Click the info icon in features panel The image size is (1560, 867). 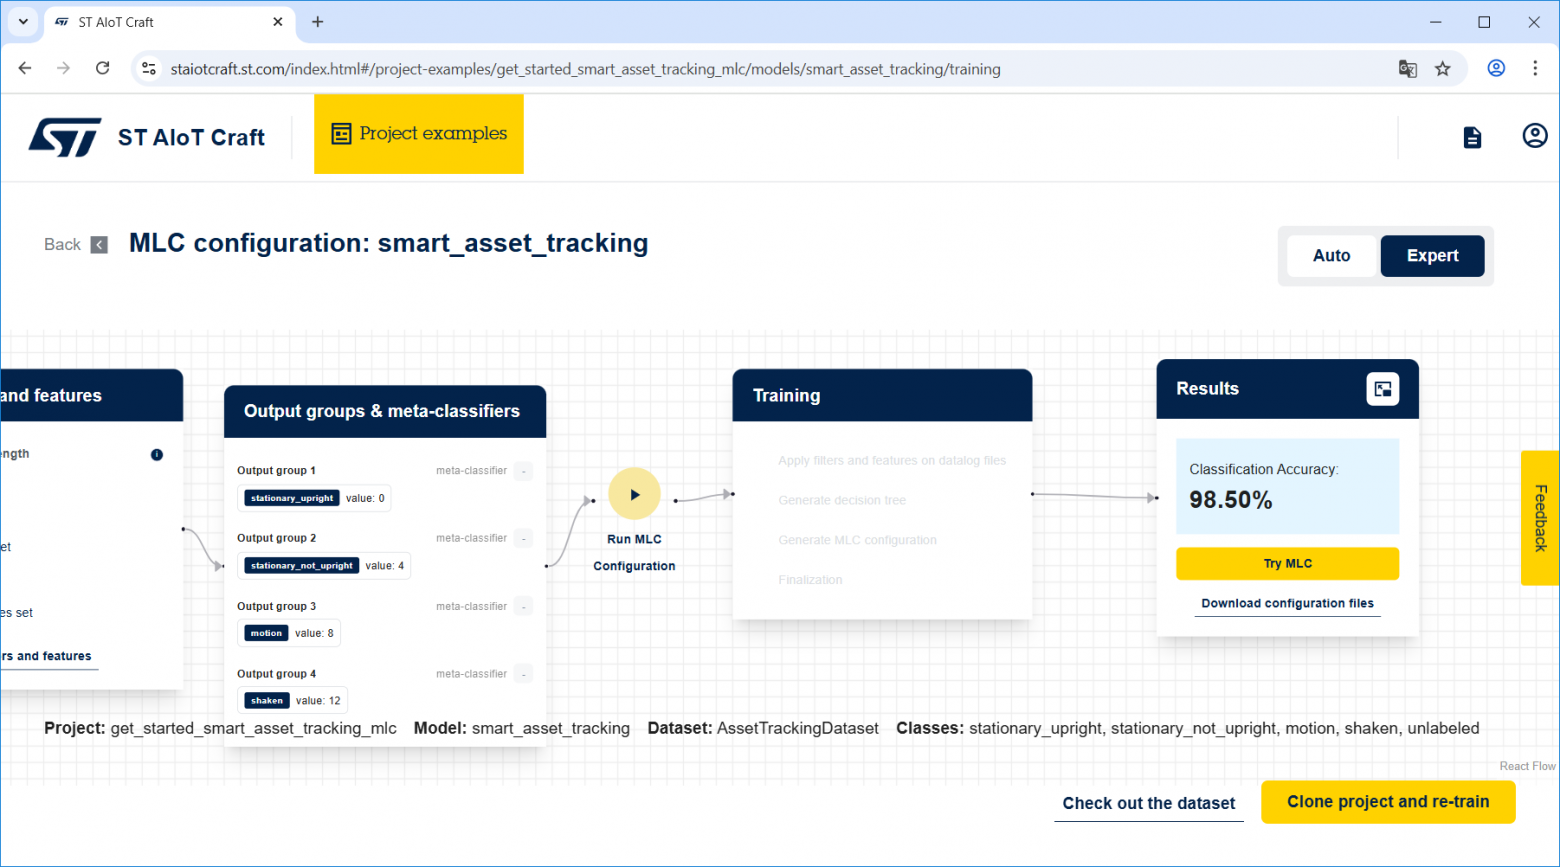click(157, 455)
